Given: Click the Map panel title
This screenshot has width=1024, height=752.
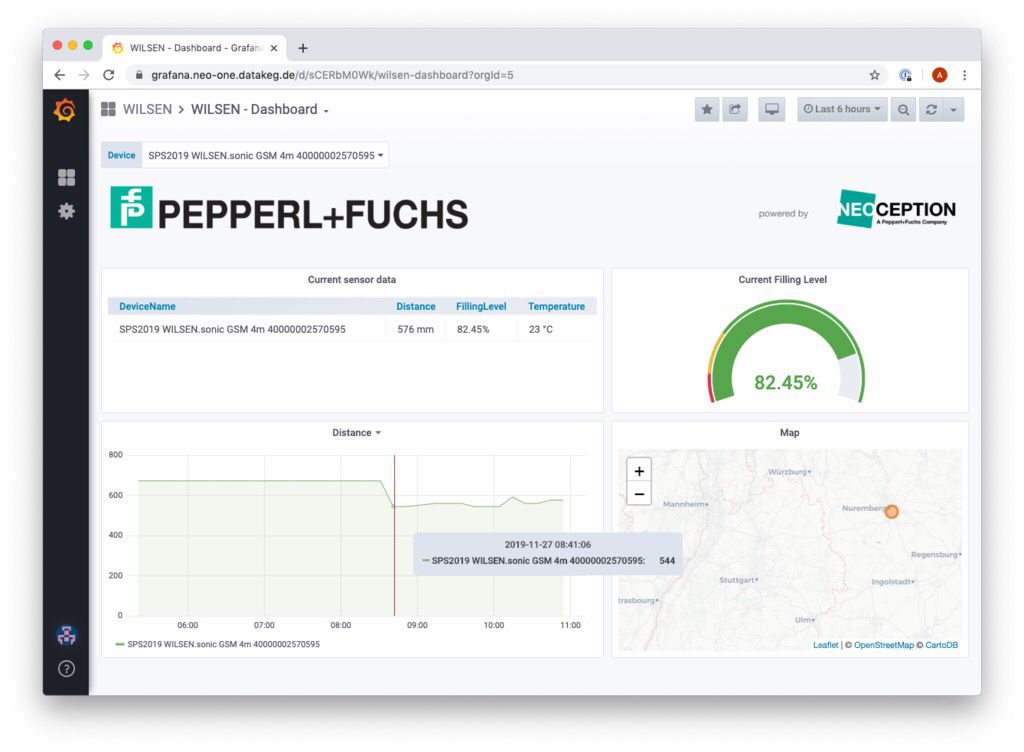Looking at the screenshot, I should (790, 433).
